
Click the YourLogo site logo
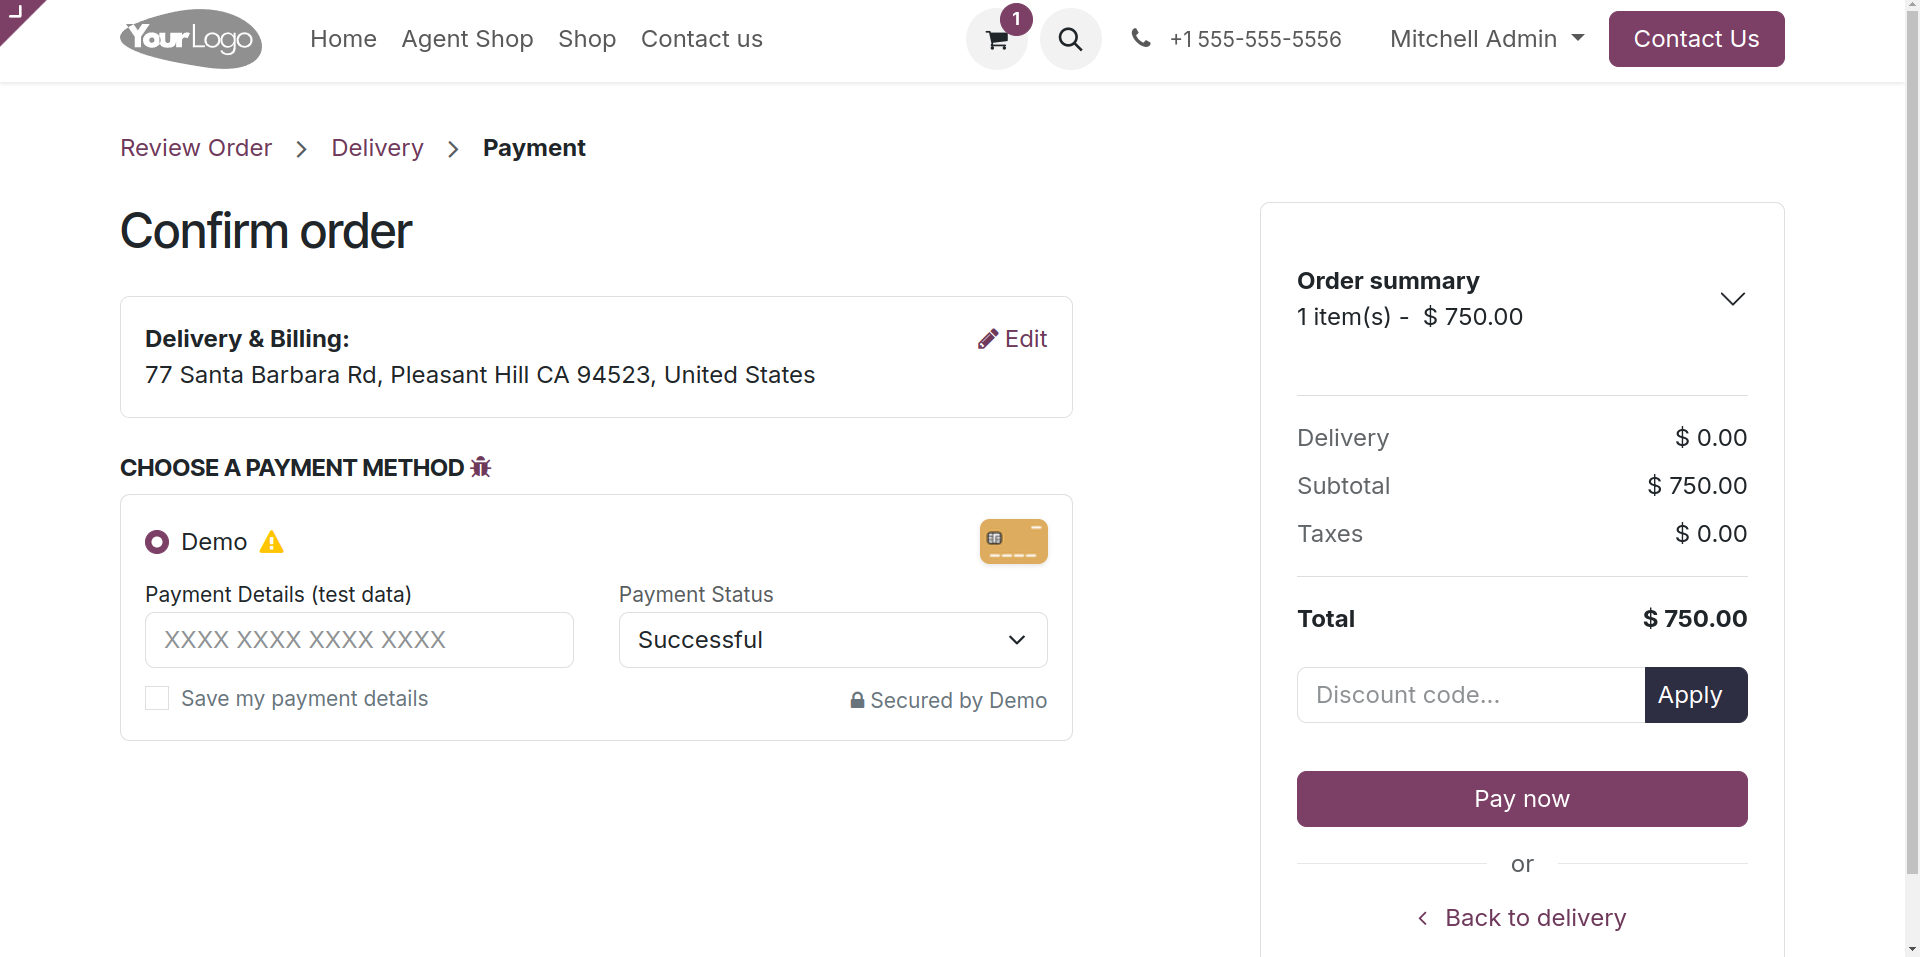tap(191, 39)
